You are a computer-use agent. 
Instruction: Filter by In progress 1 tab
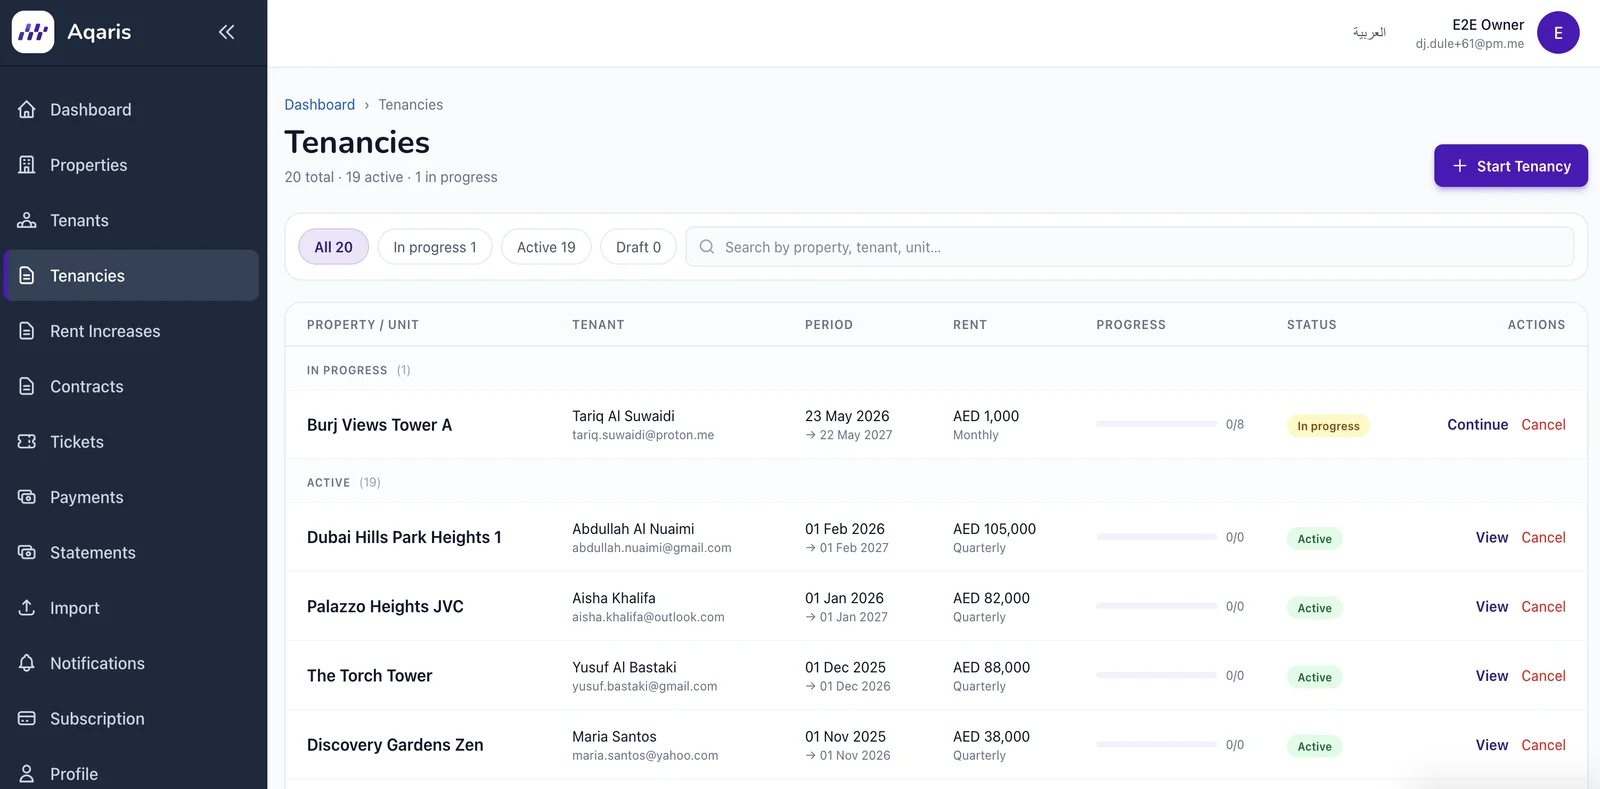[435, 247]
